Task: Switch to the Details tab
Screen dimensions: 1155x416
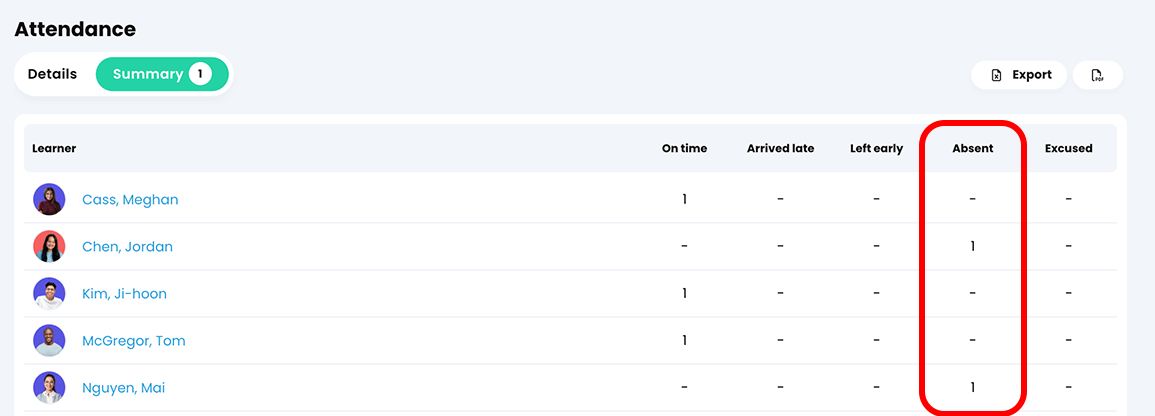Action: click(x=52, y=74)
